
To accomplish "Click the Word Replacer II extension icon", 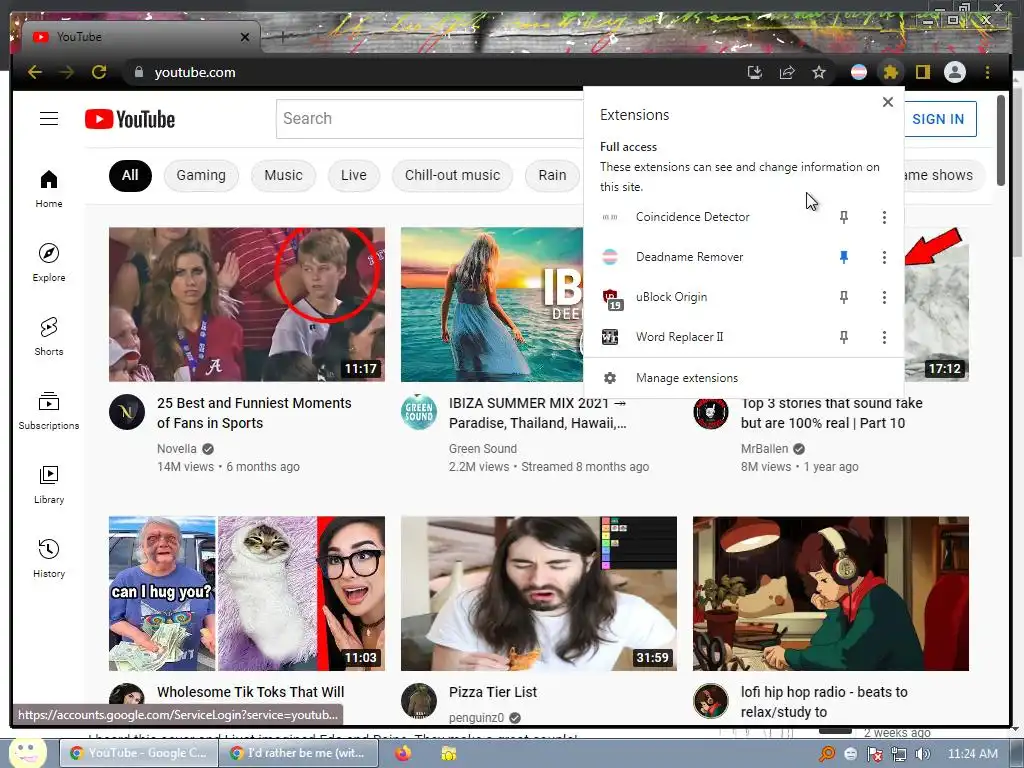I will [610, 337].
